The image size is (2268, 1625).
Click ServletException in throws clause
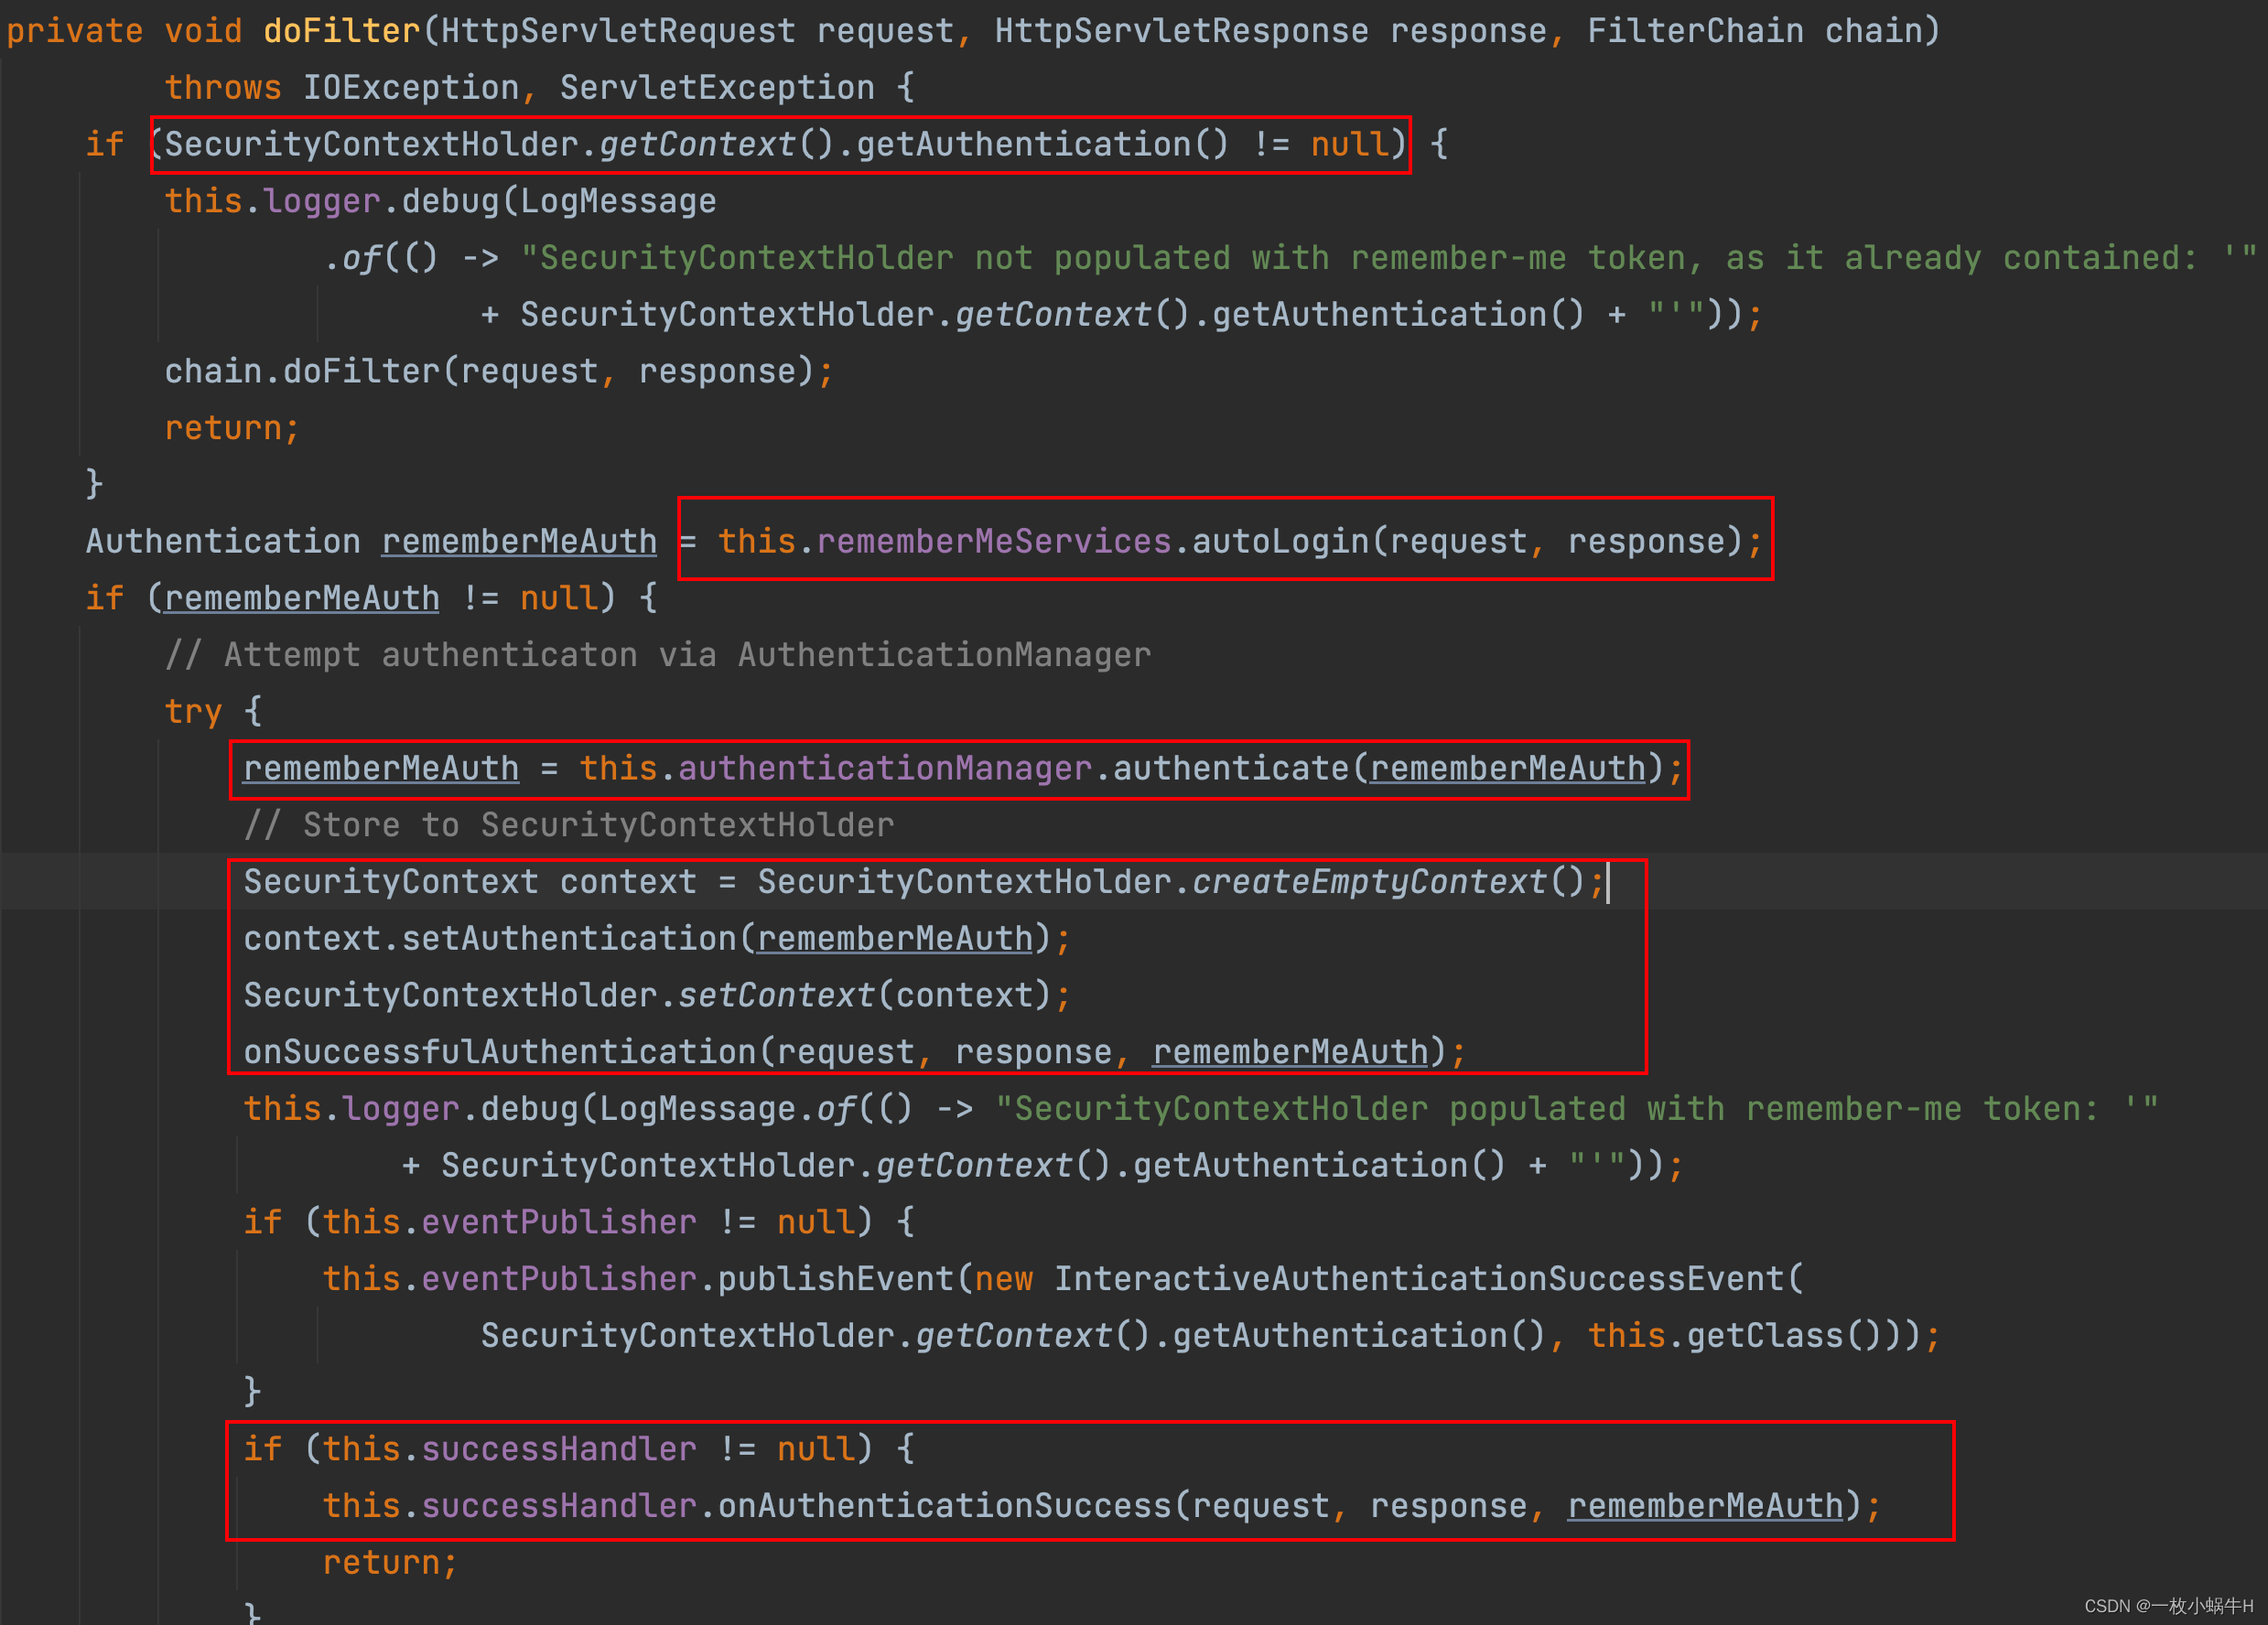point(717,88)
